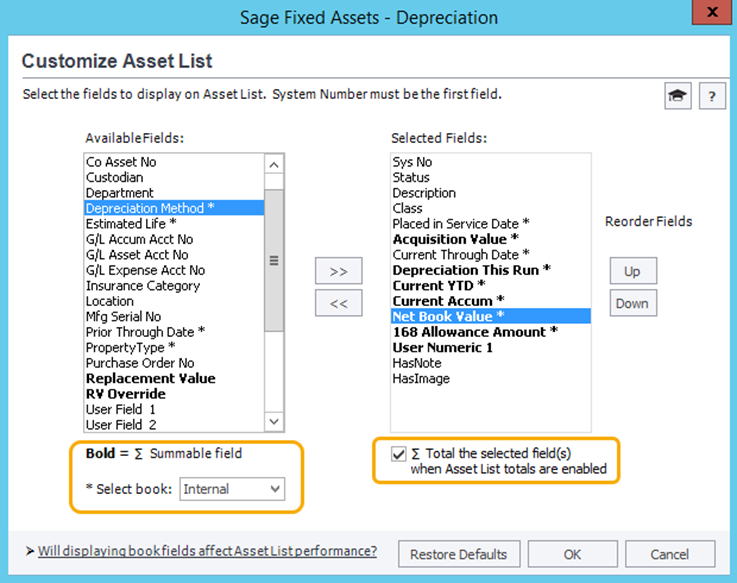Open the Asset List performance help link
This screenshot has width=737, height=583.
pos(207,551)
